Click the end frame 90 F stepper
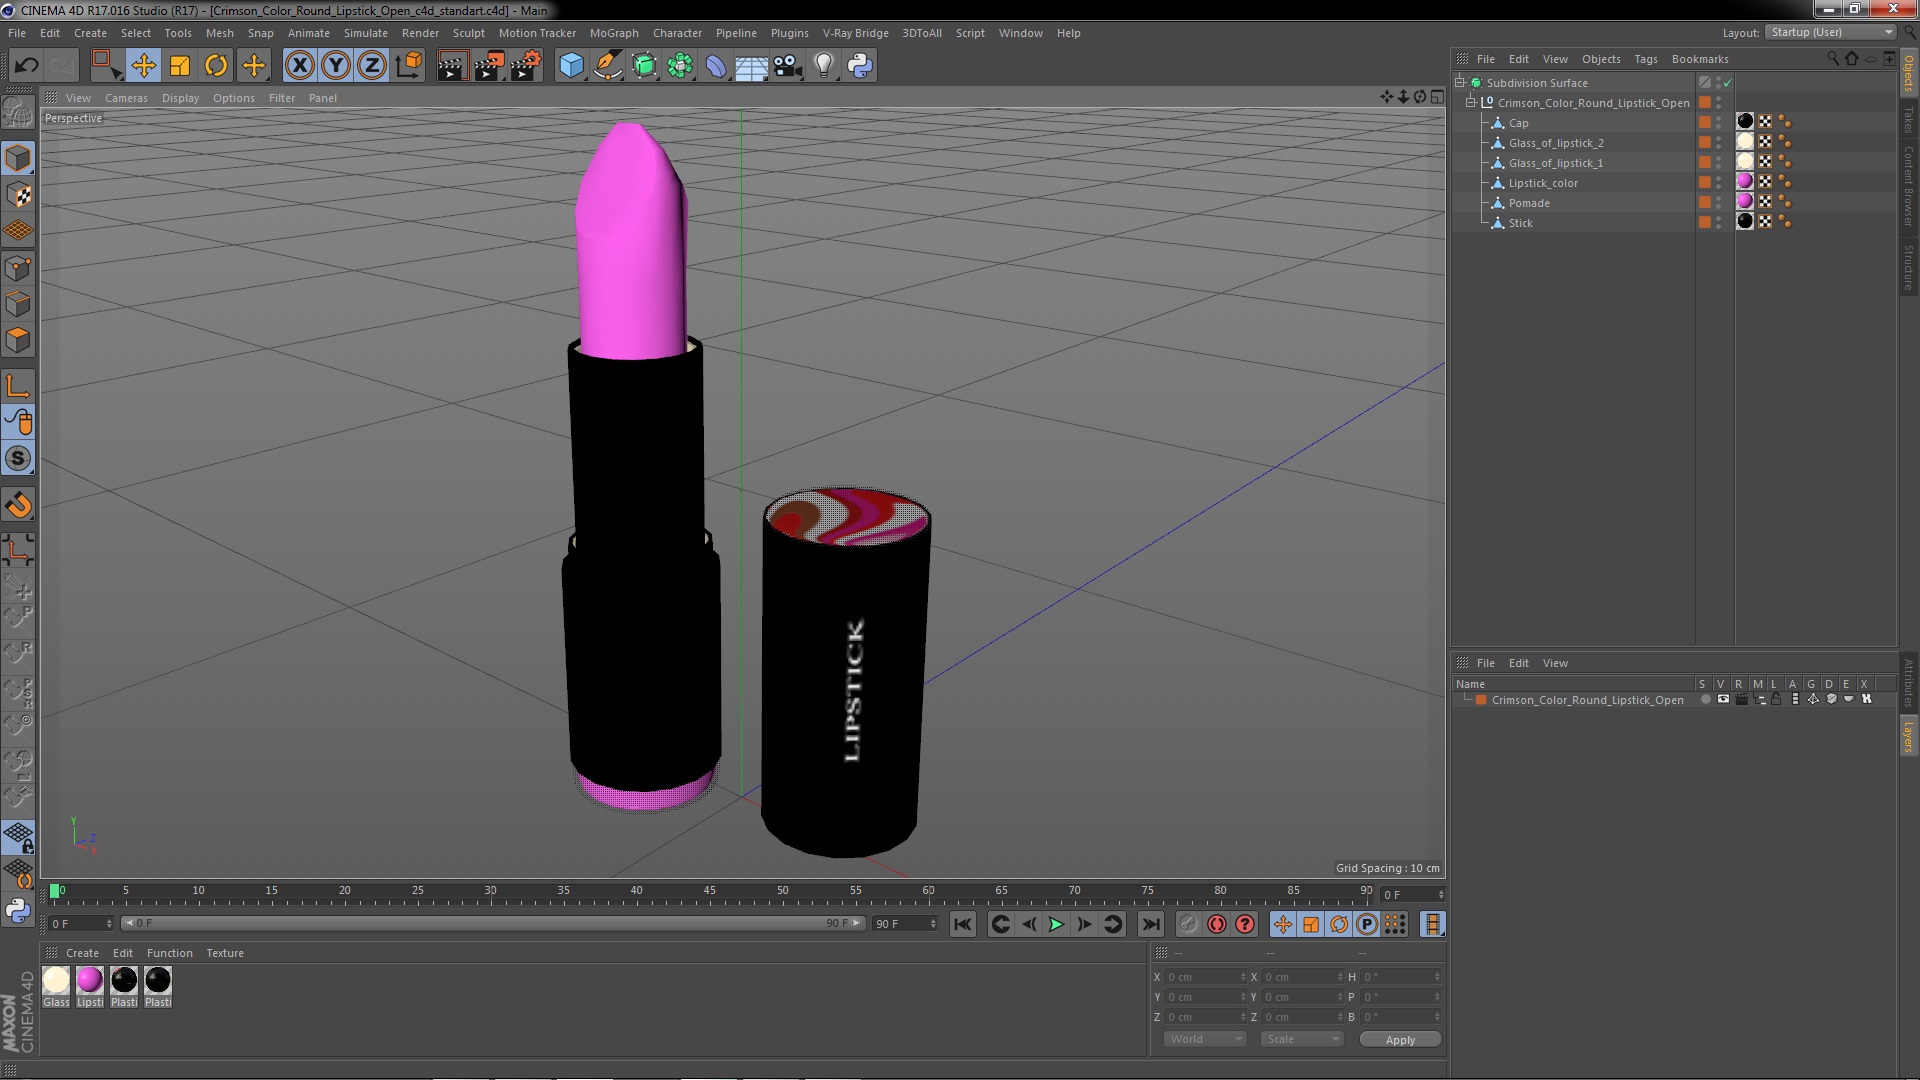The image size is (1920, 1080). 933,924
